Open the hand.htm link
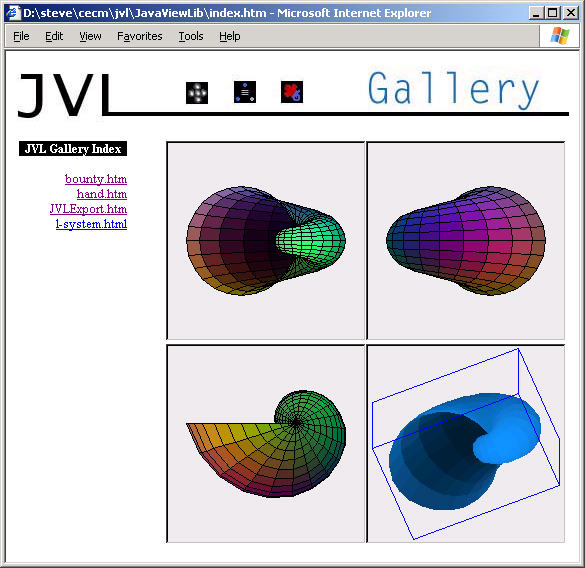Image resolution: width=585 pixels, height=568 pixels. (x=102, y=194)
